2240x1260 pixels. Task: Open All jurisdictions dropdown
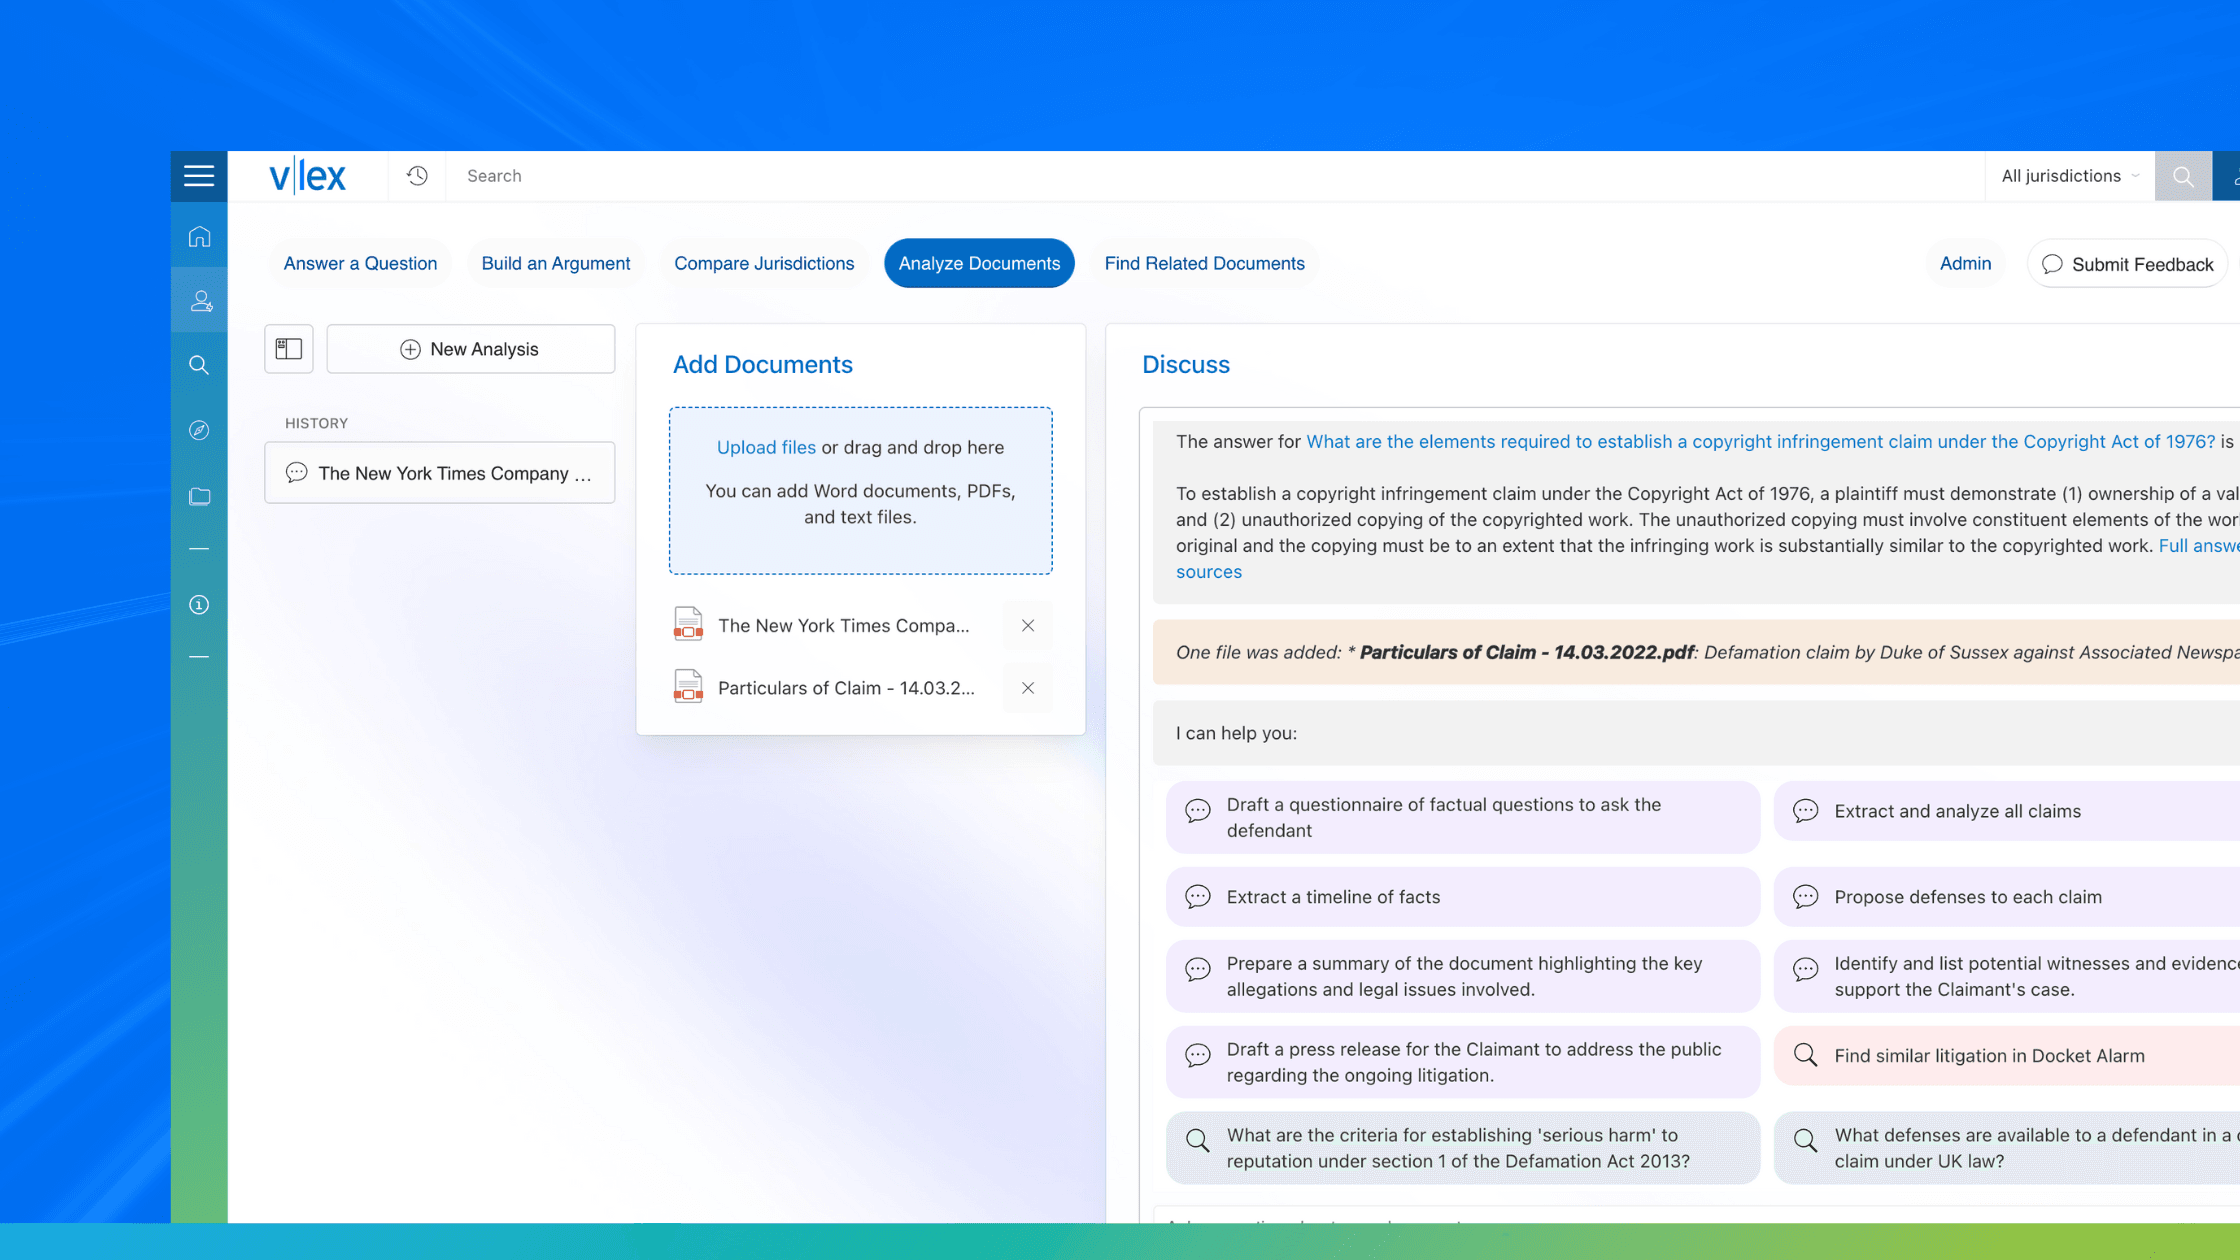pos(2070,176)
